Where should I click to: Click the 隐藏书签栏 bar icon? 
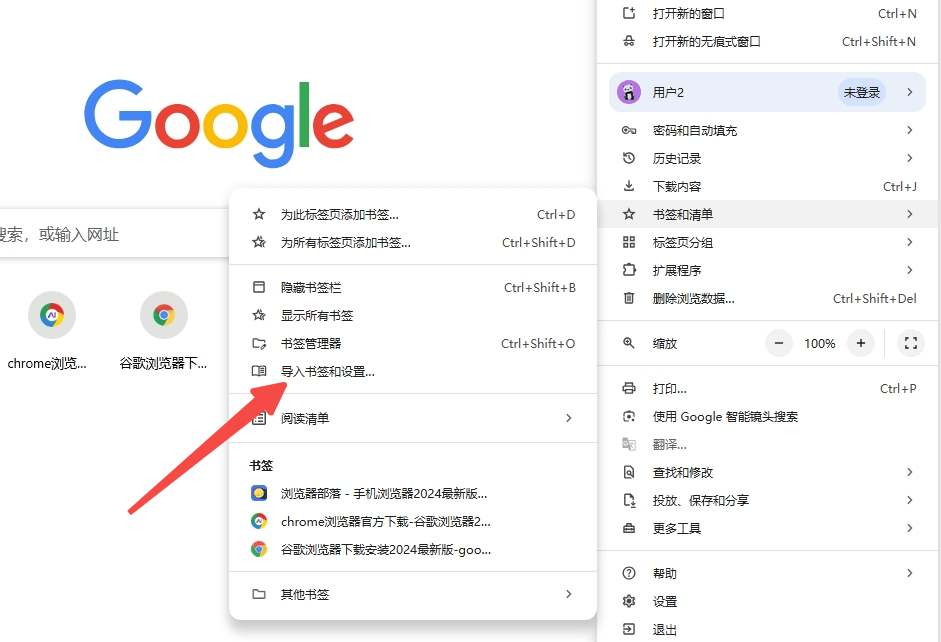pos(259,287)
